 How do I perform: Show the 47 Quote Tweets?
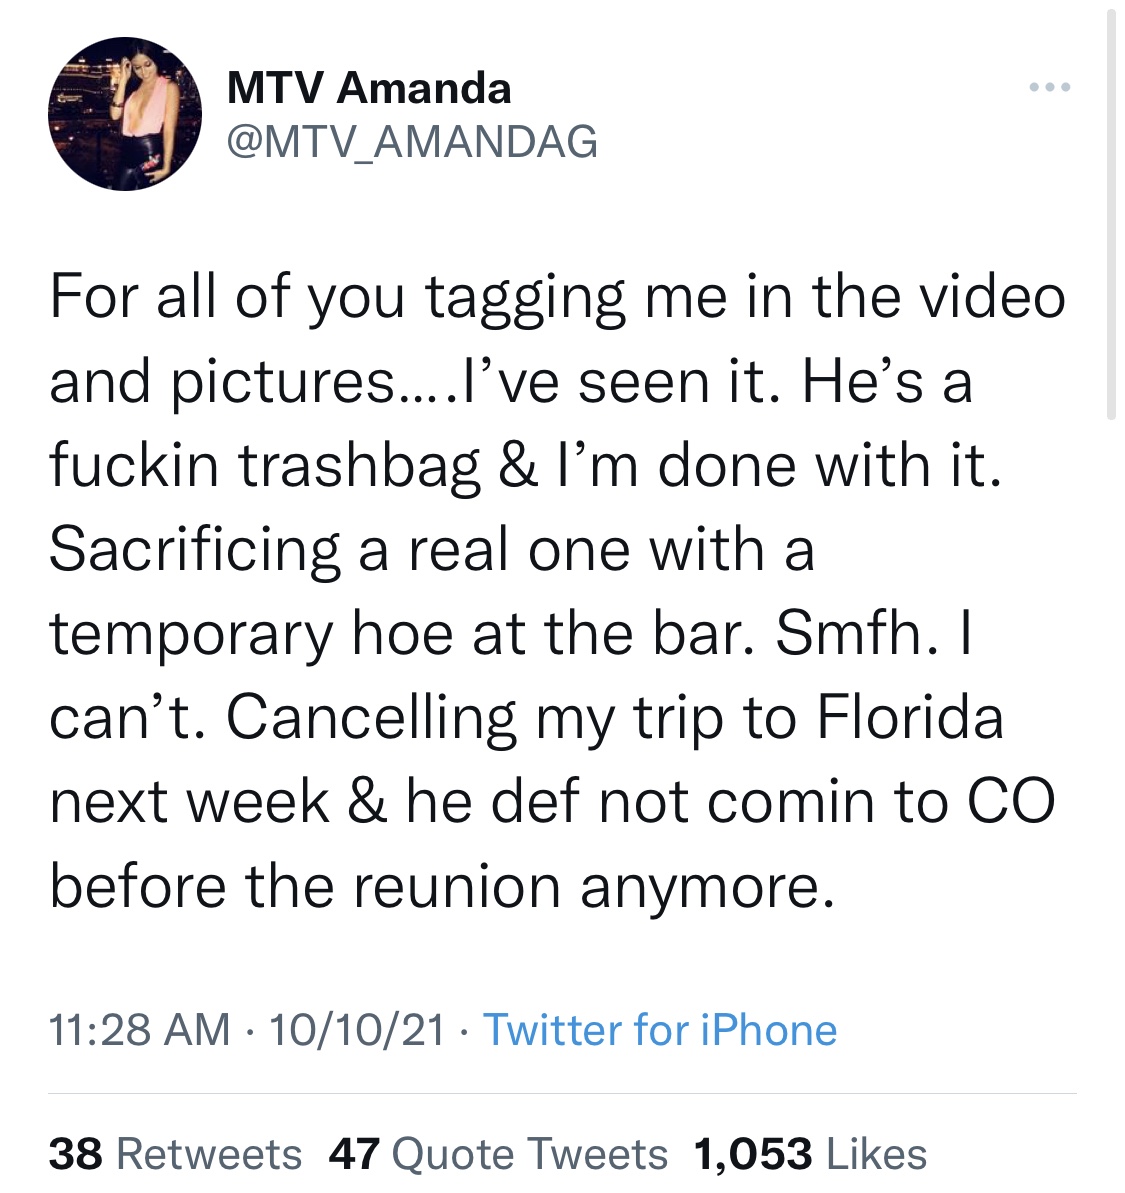[497, 1154]
